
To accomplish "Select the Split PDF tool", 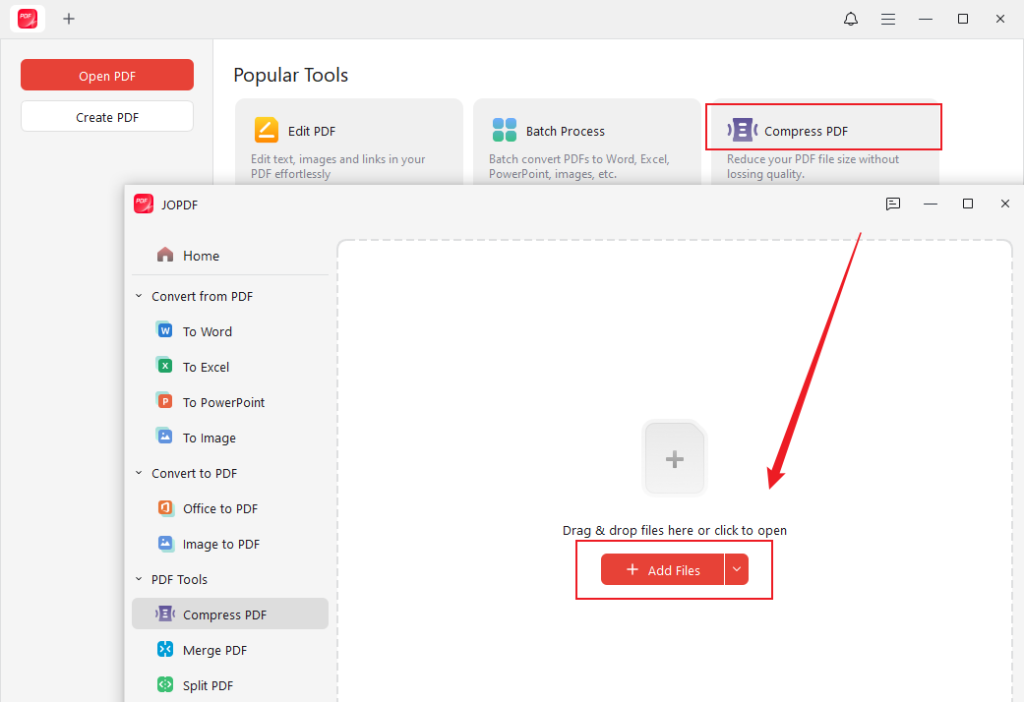I will [210, 685].
